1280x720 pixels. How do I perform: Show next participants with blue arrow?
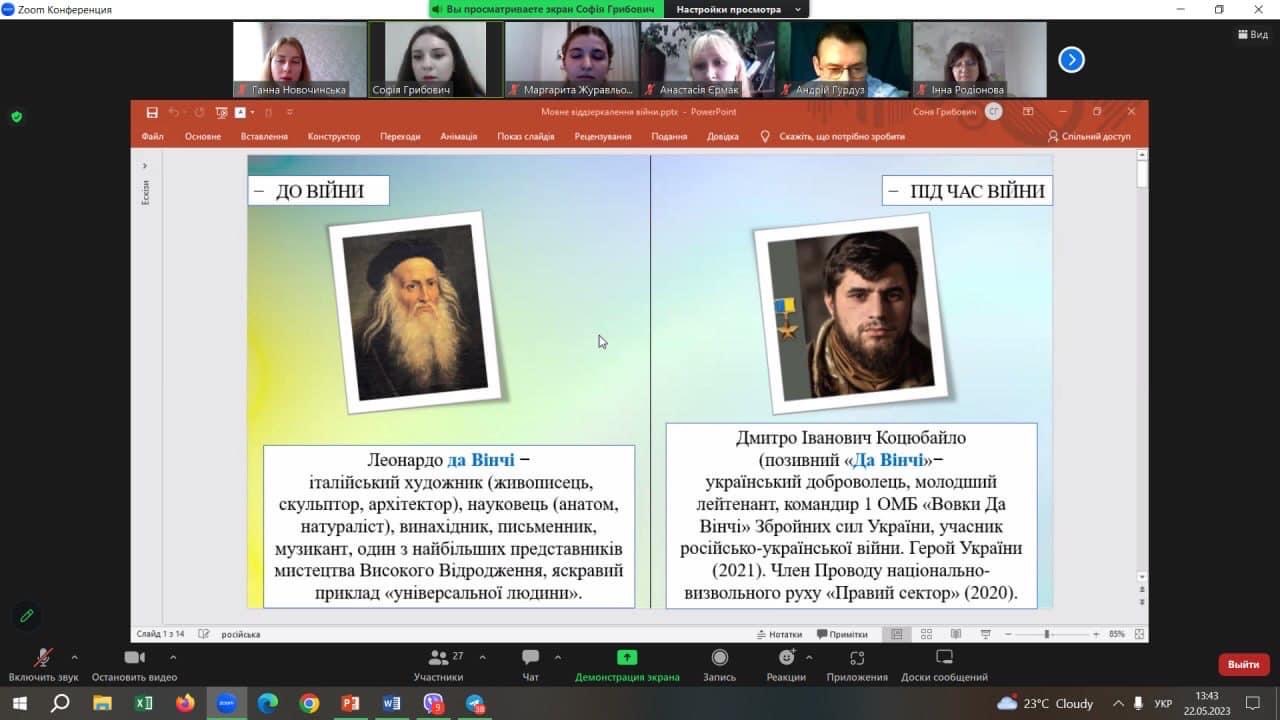pyautogui.click(x=1071, y=60)
